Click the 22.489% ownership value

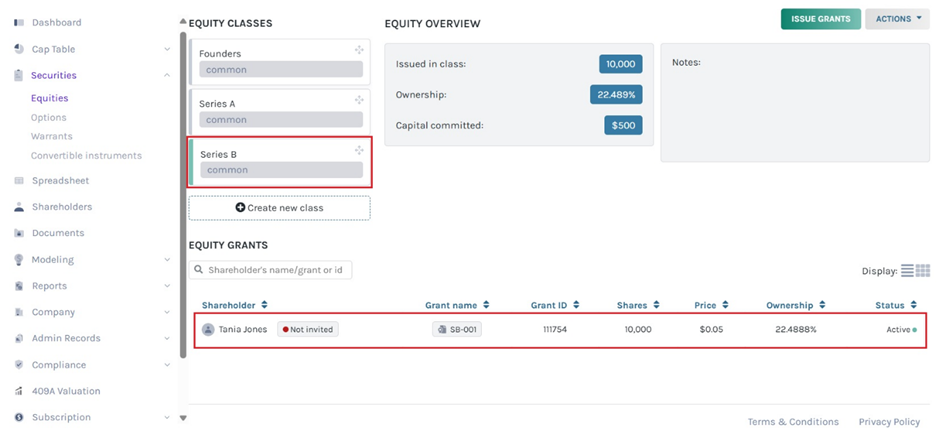pyautogui.click(x=616, y=95)
